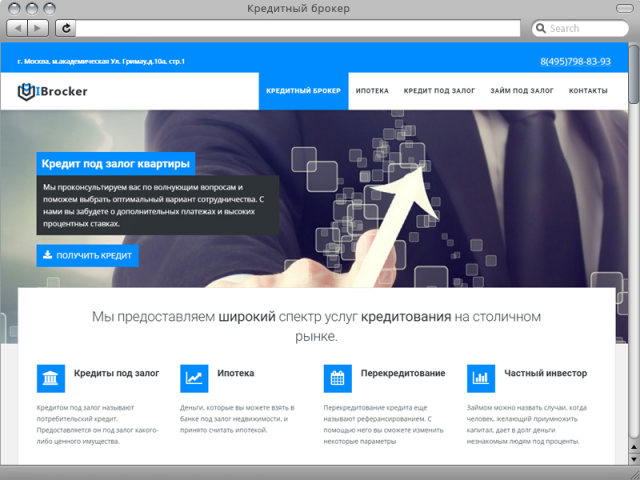Open the Перекредитование service heading

403,373
